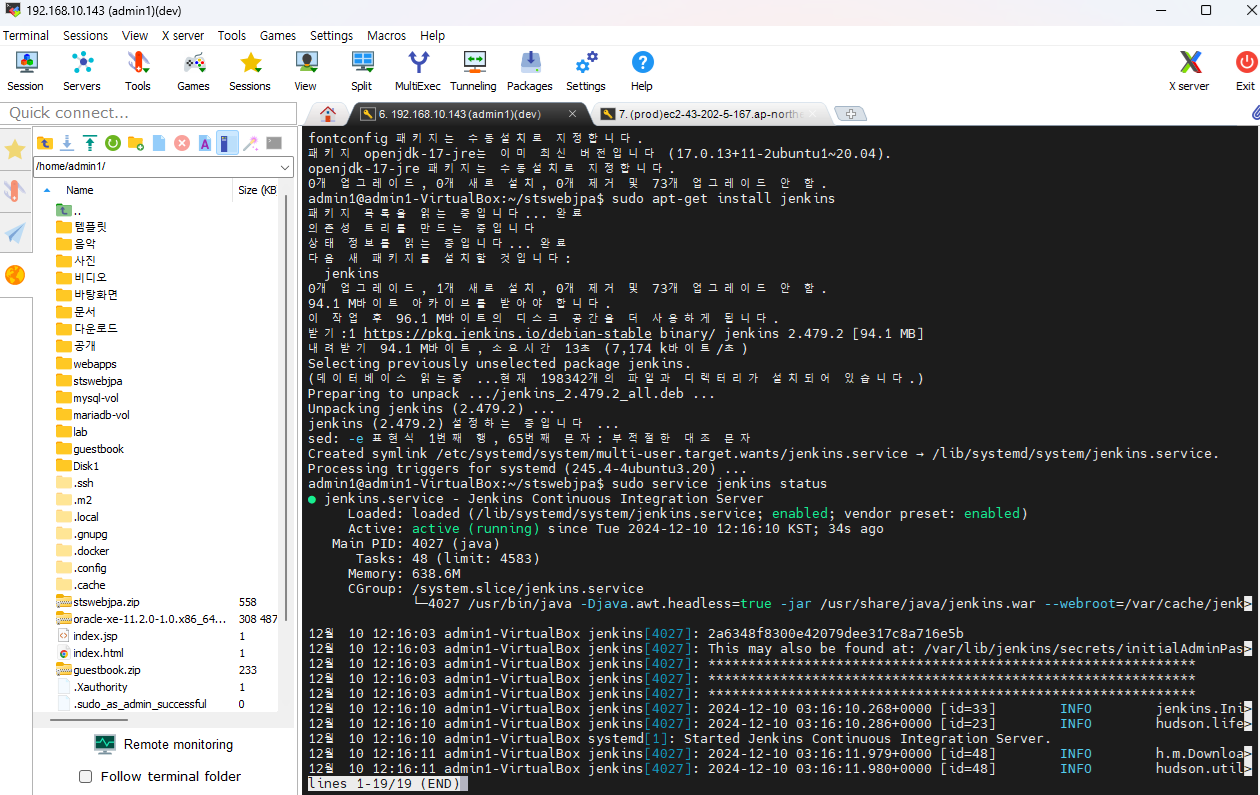Screen dimensions: 1260x795
Task: Expand the remote path dropdown
Action: pyautogui.click(x=285, y=167)
